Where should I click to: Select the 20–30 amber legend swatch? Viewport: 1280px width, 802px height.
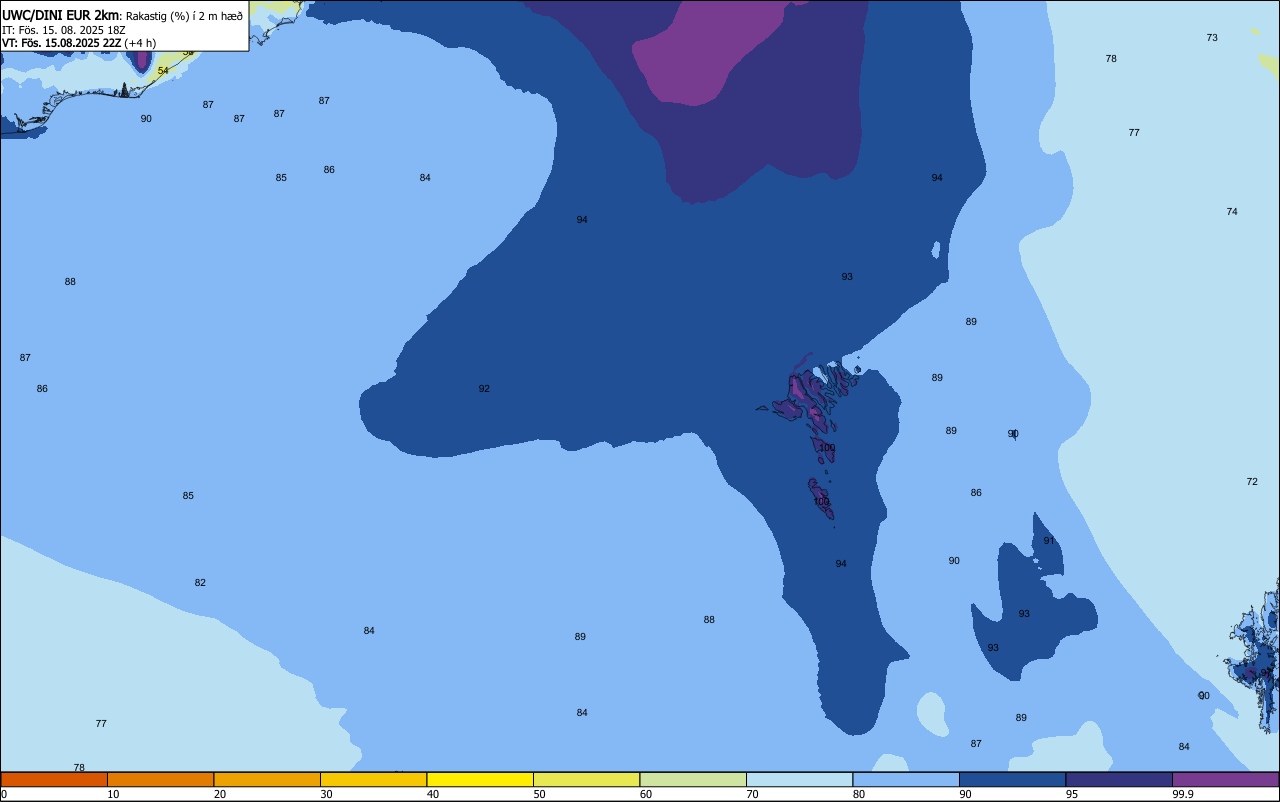coord(267,779)
